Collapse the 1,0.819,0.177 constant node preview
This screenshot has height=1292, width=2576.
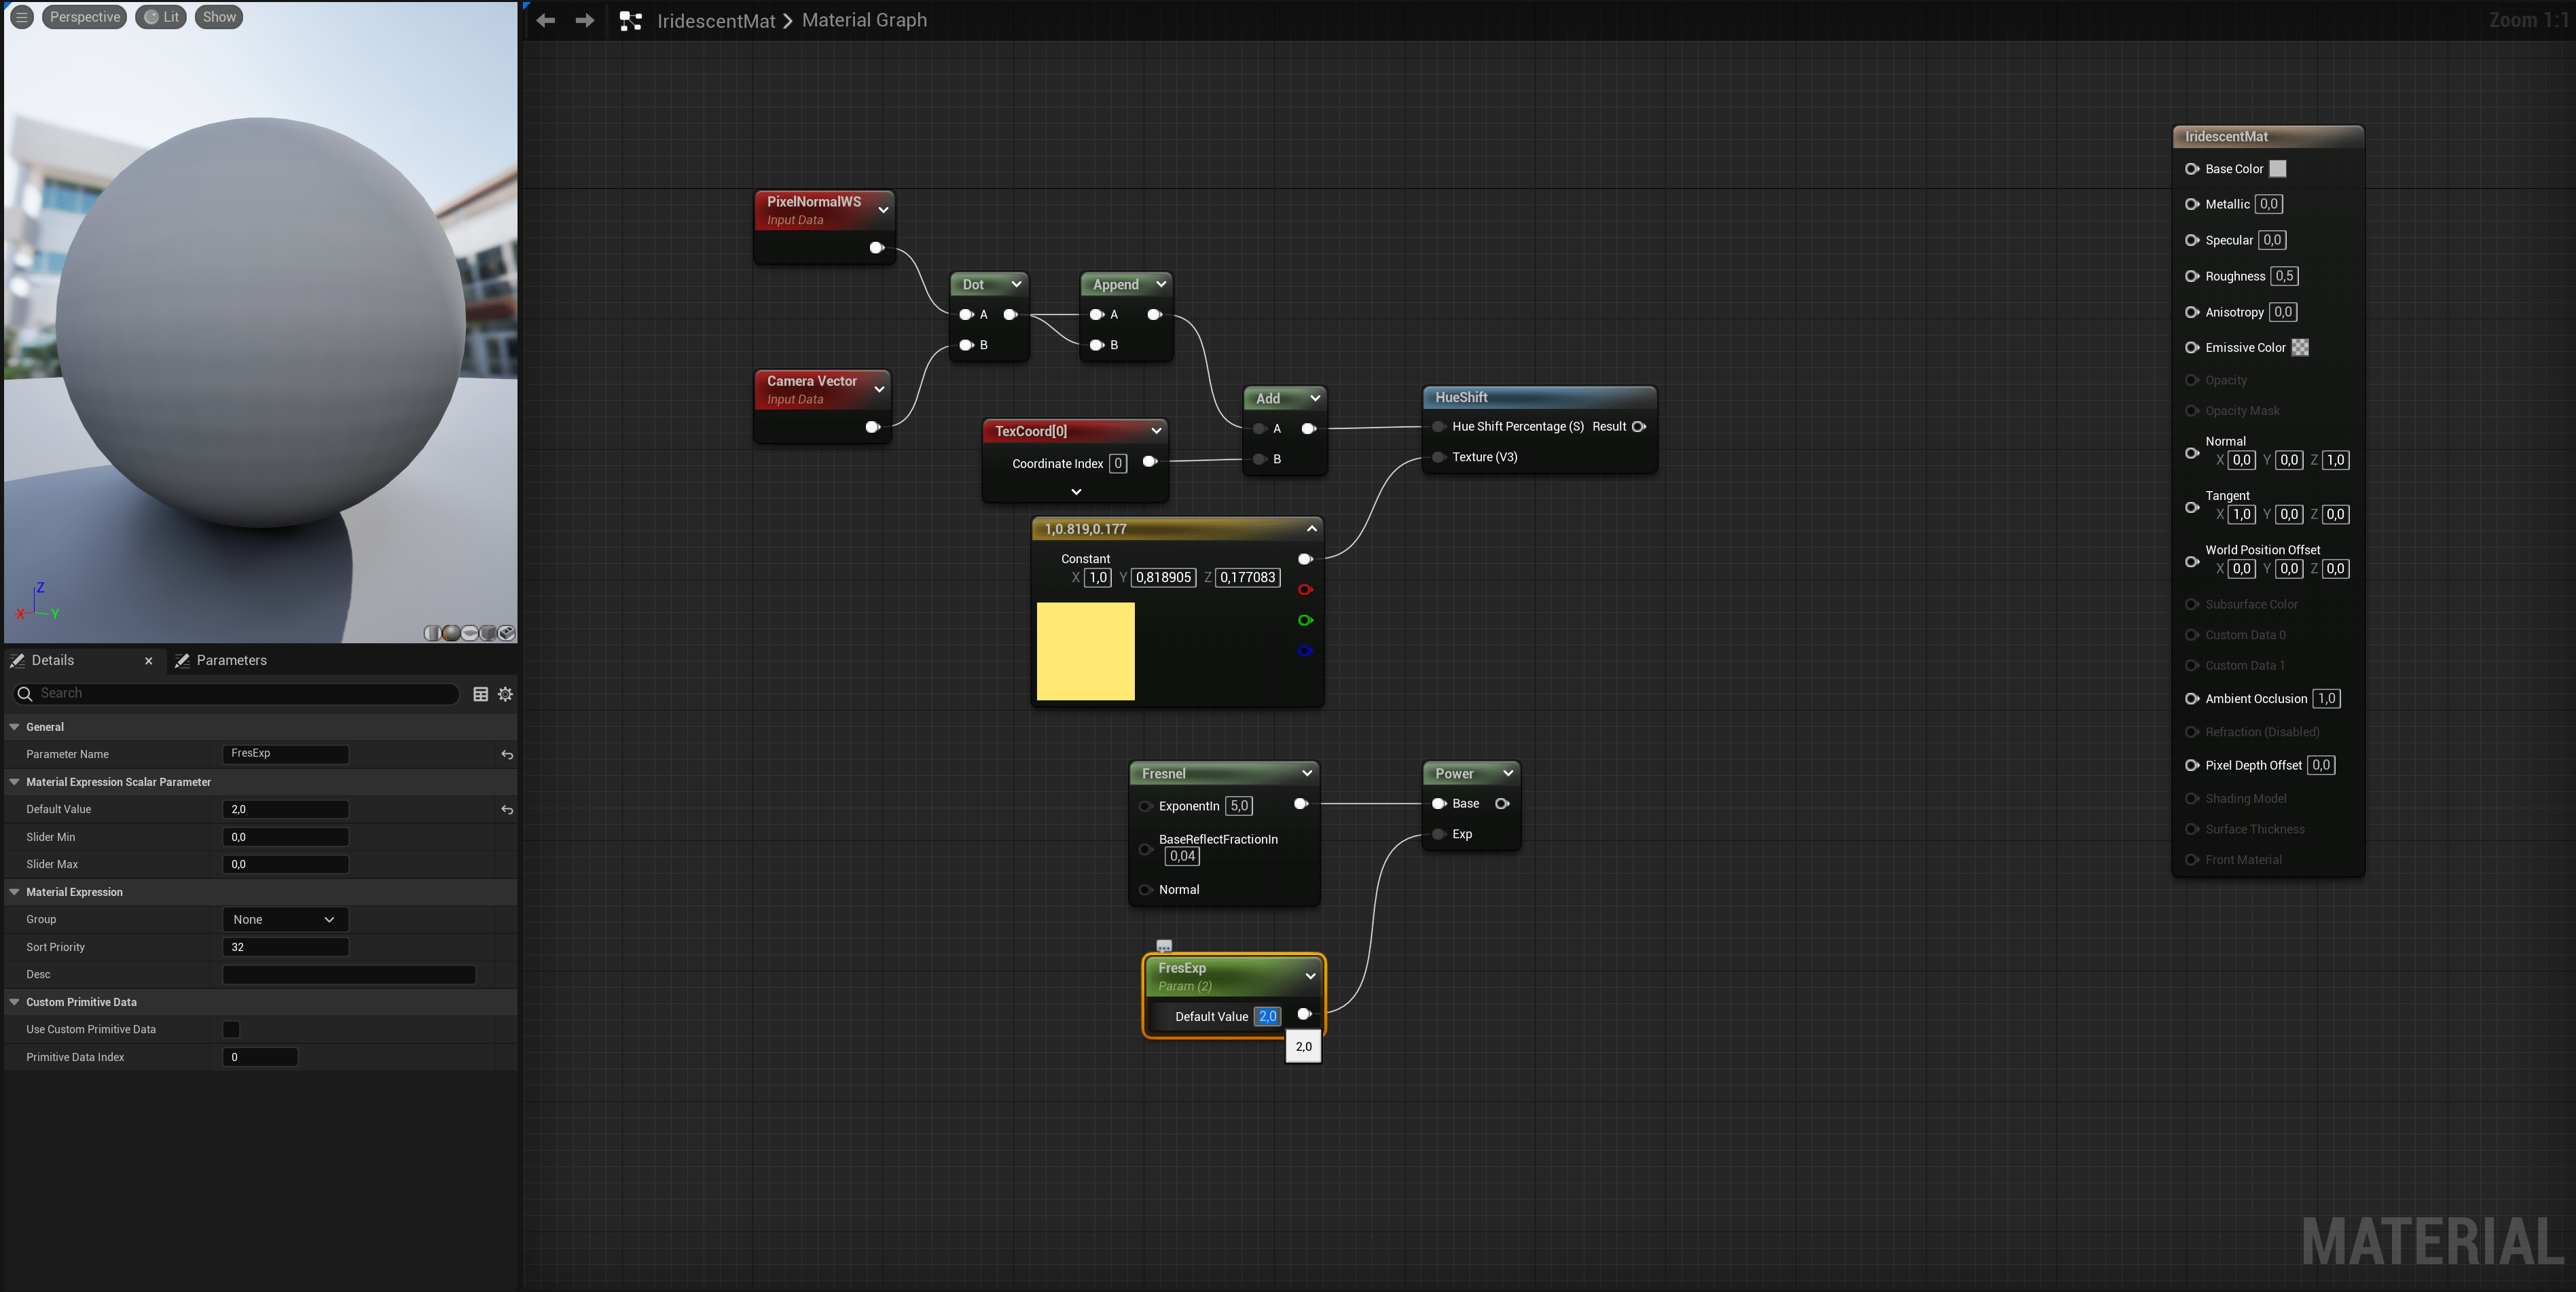(1312, 528)
